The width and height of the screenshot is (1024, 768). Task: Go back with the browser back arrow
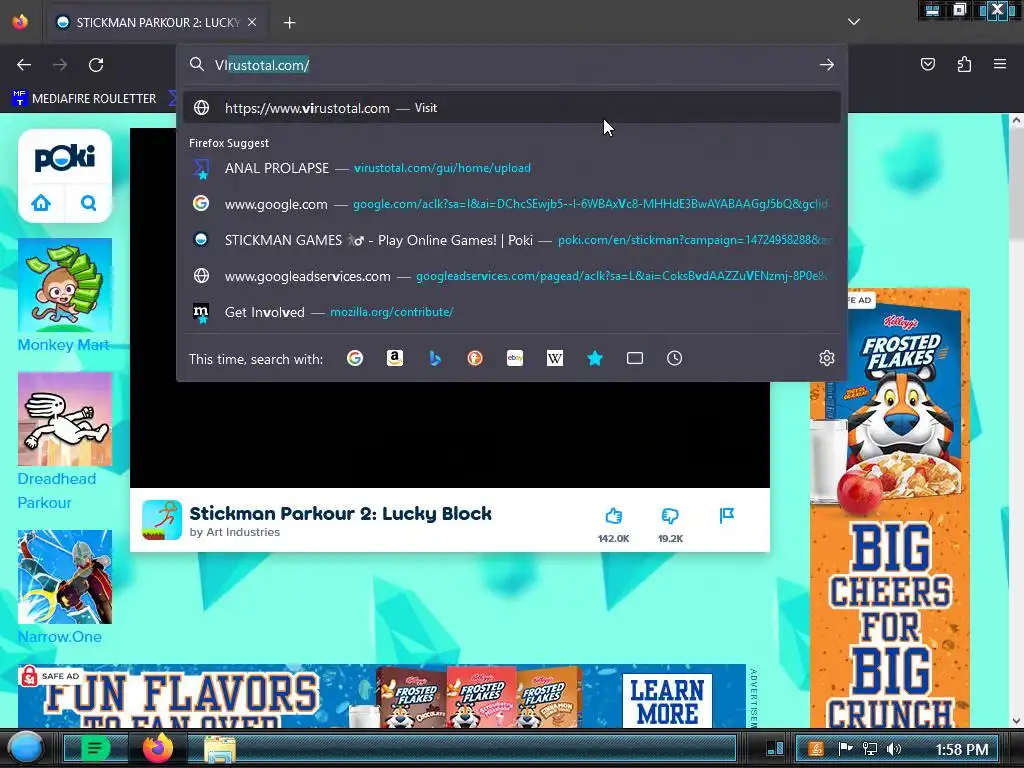[x=24, y=65]
